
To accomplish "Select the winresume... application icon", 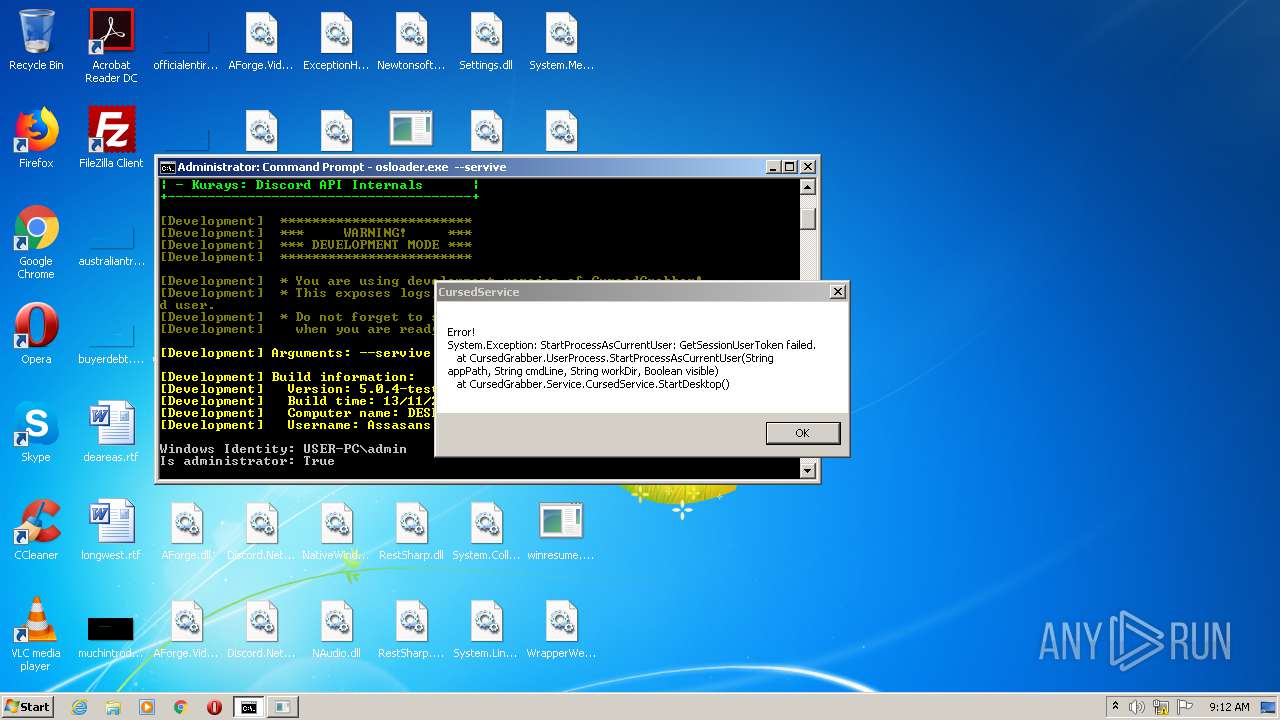I will pyautogui.click(x=561, y=531).
